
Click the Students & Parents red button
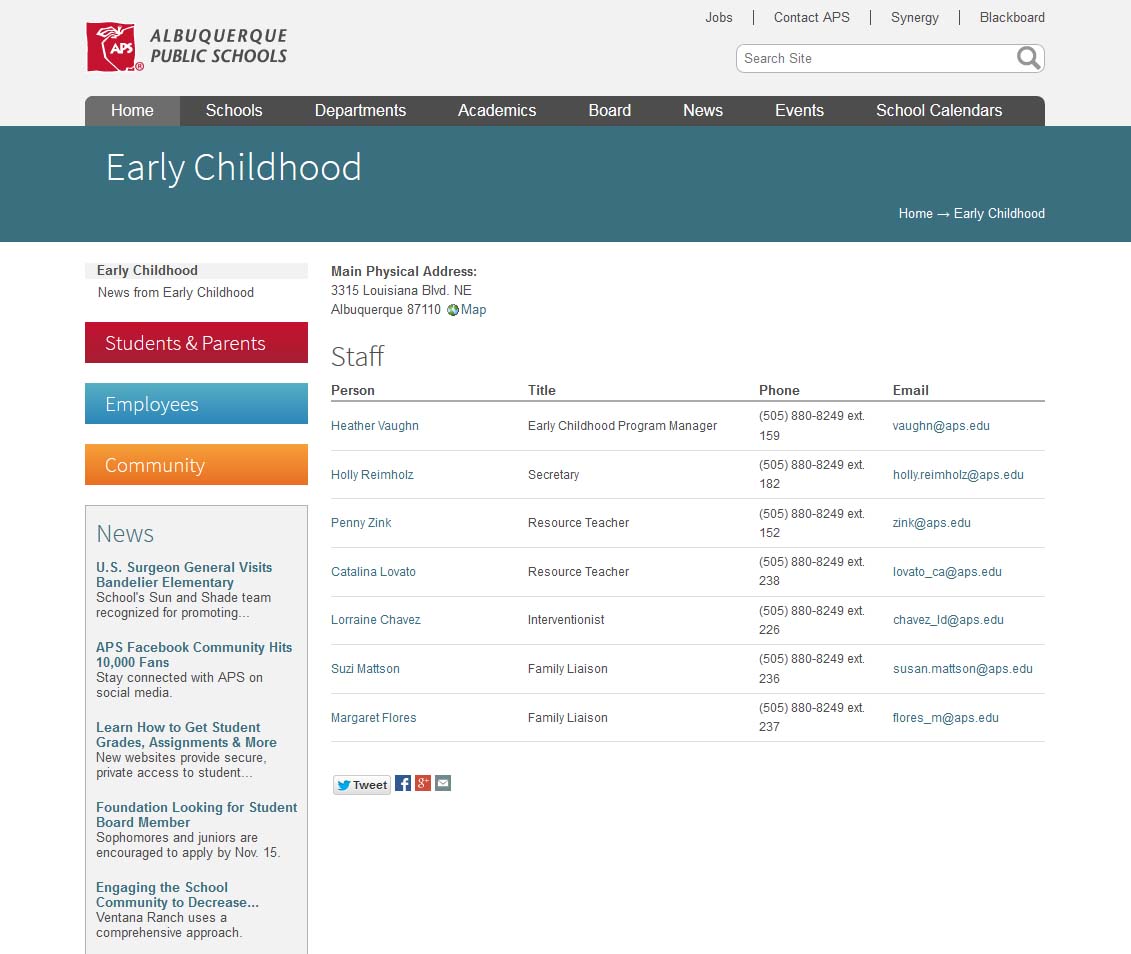(196, 343)
